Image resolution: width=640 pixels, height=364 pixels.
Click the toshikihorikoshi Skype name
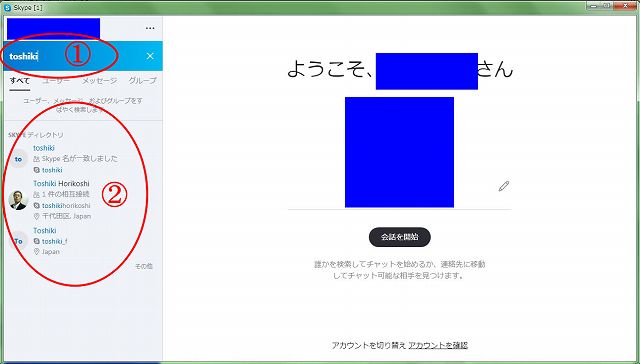point(66,205)
